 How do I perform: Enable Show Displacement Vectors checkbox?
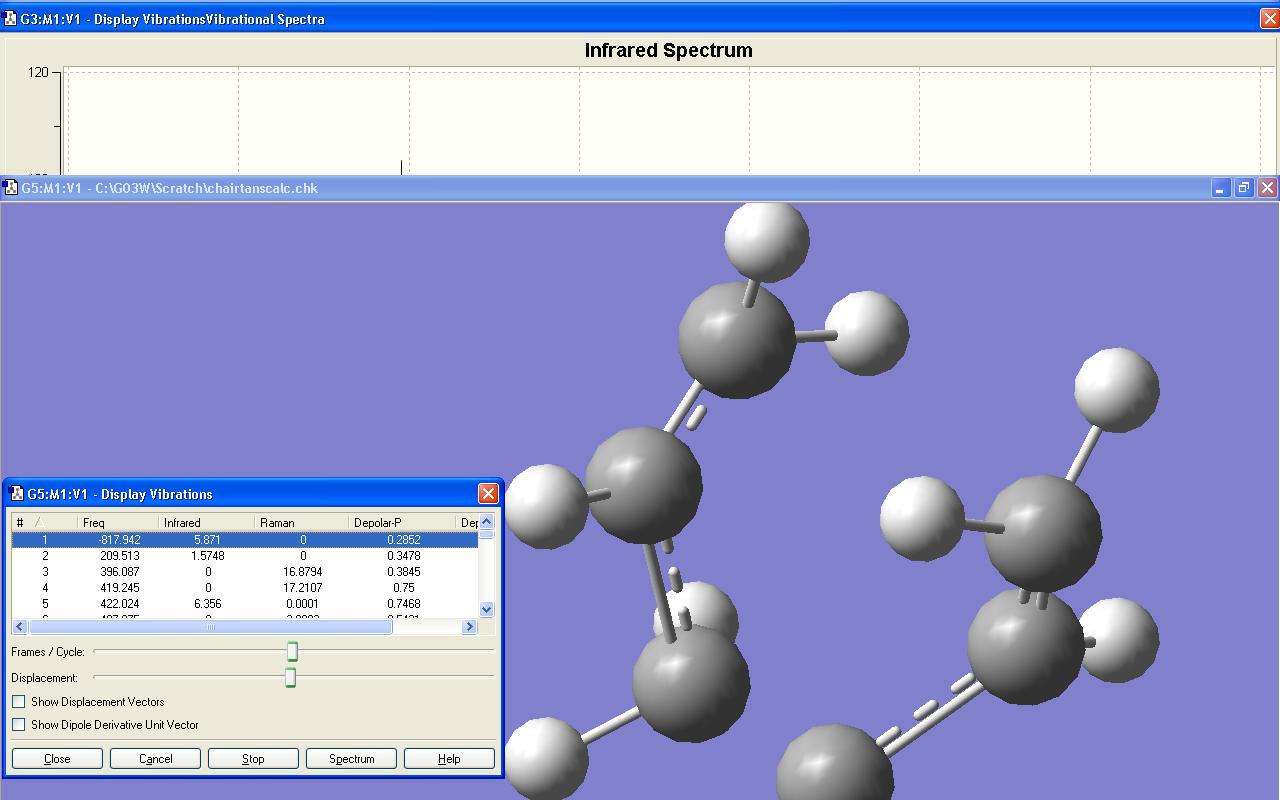19,702
